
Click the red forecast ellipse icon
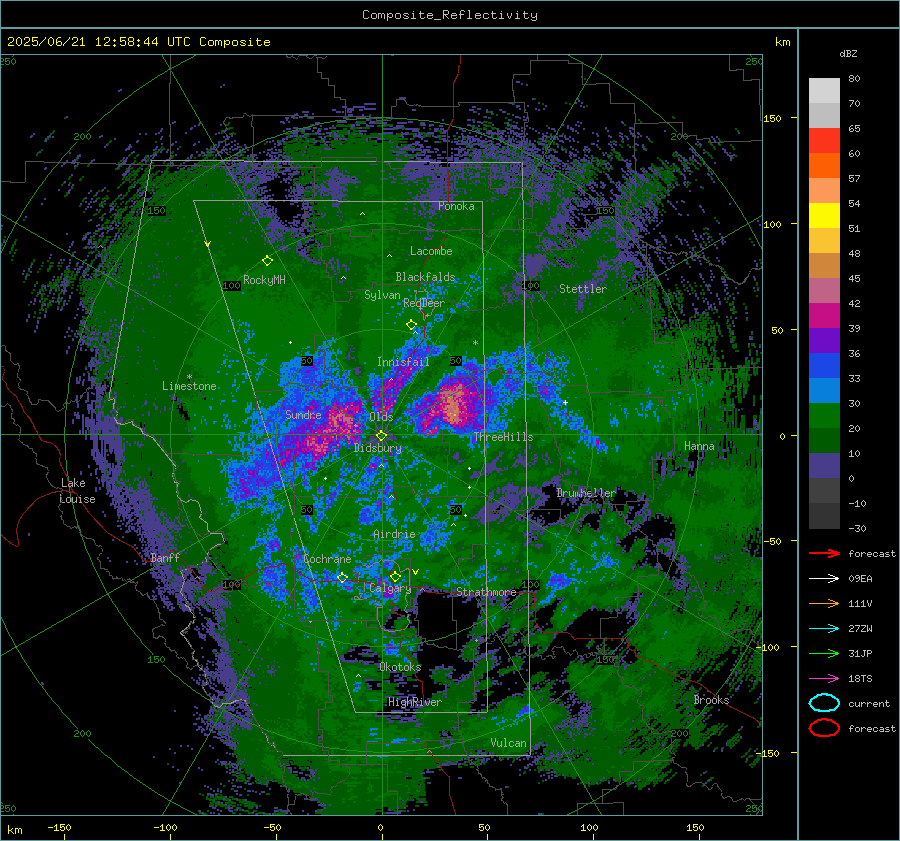[x=824, y=728]
